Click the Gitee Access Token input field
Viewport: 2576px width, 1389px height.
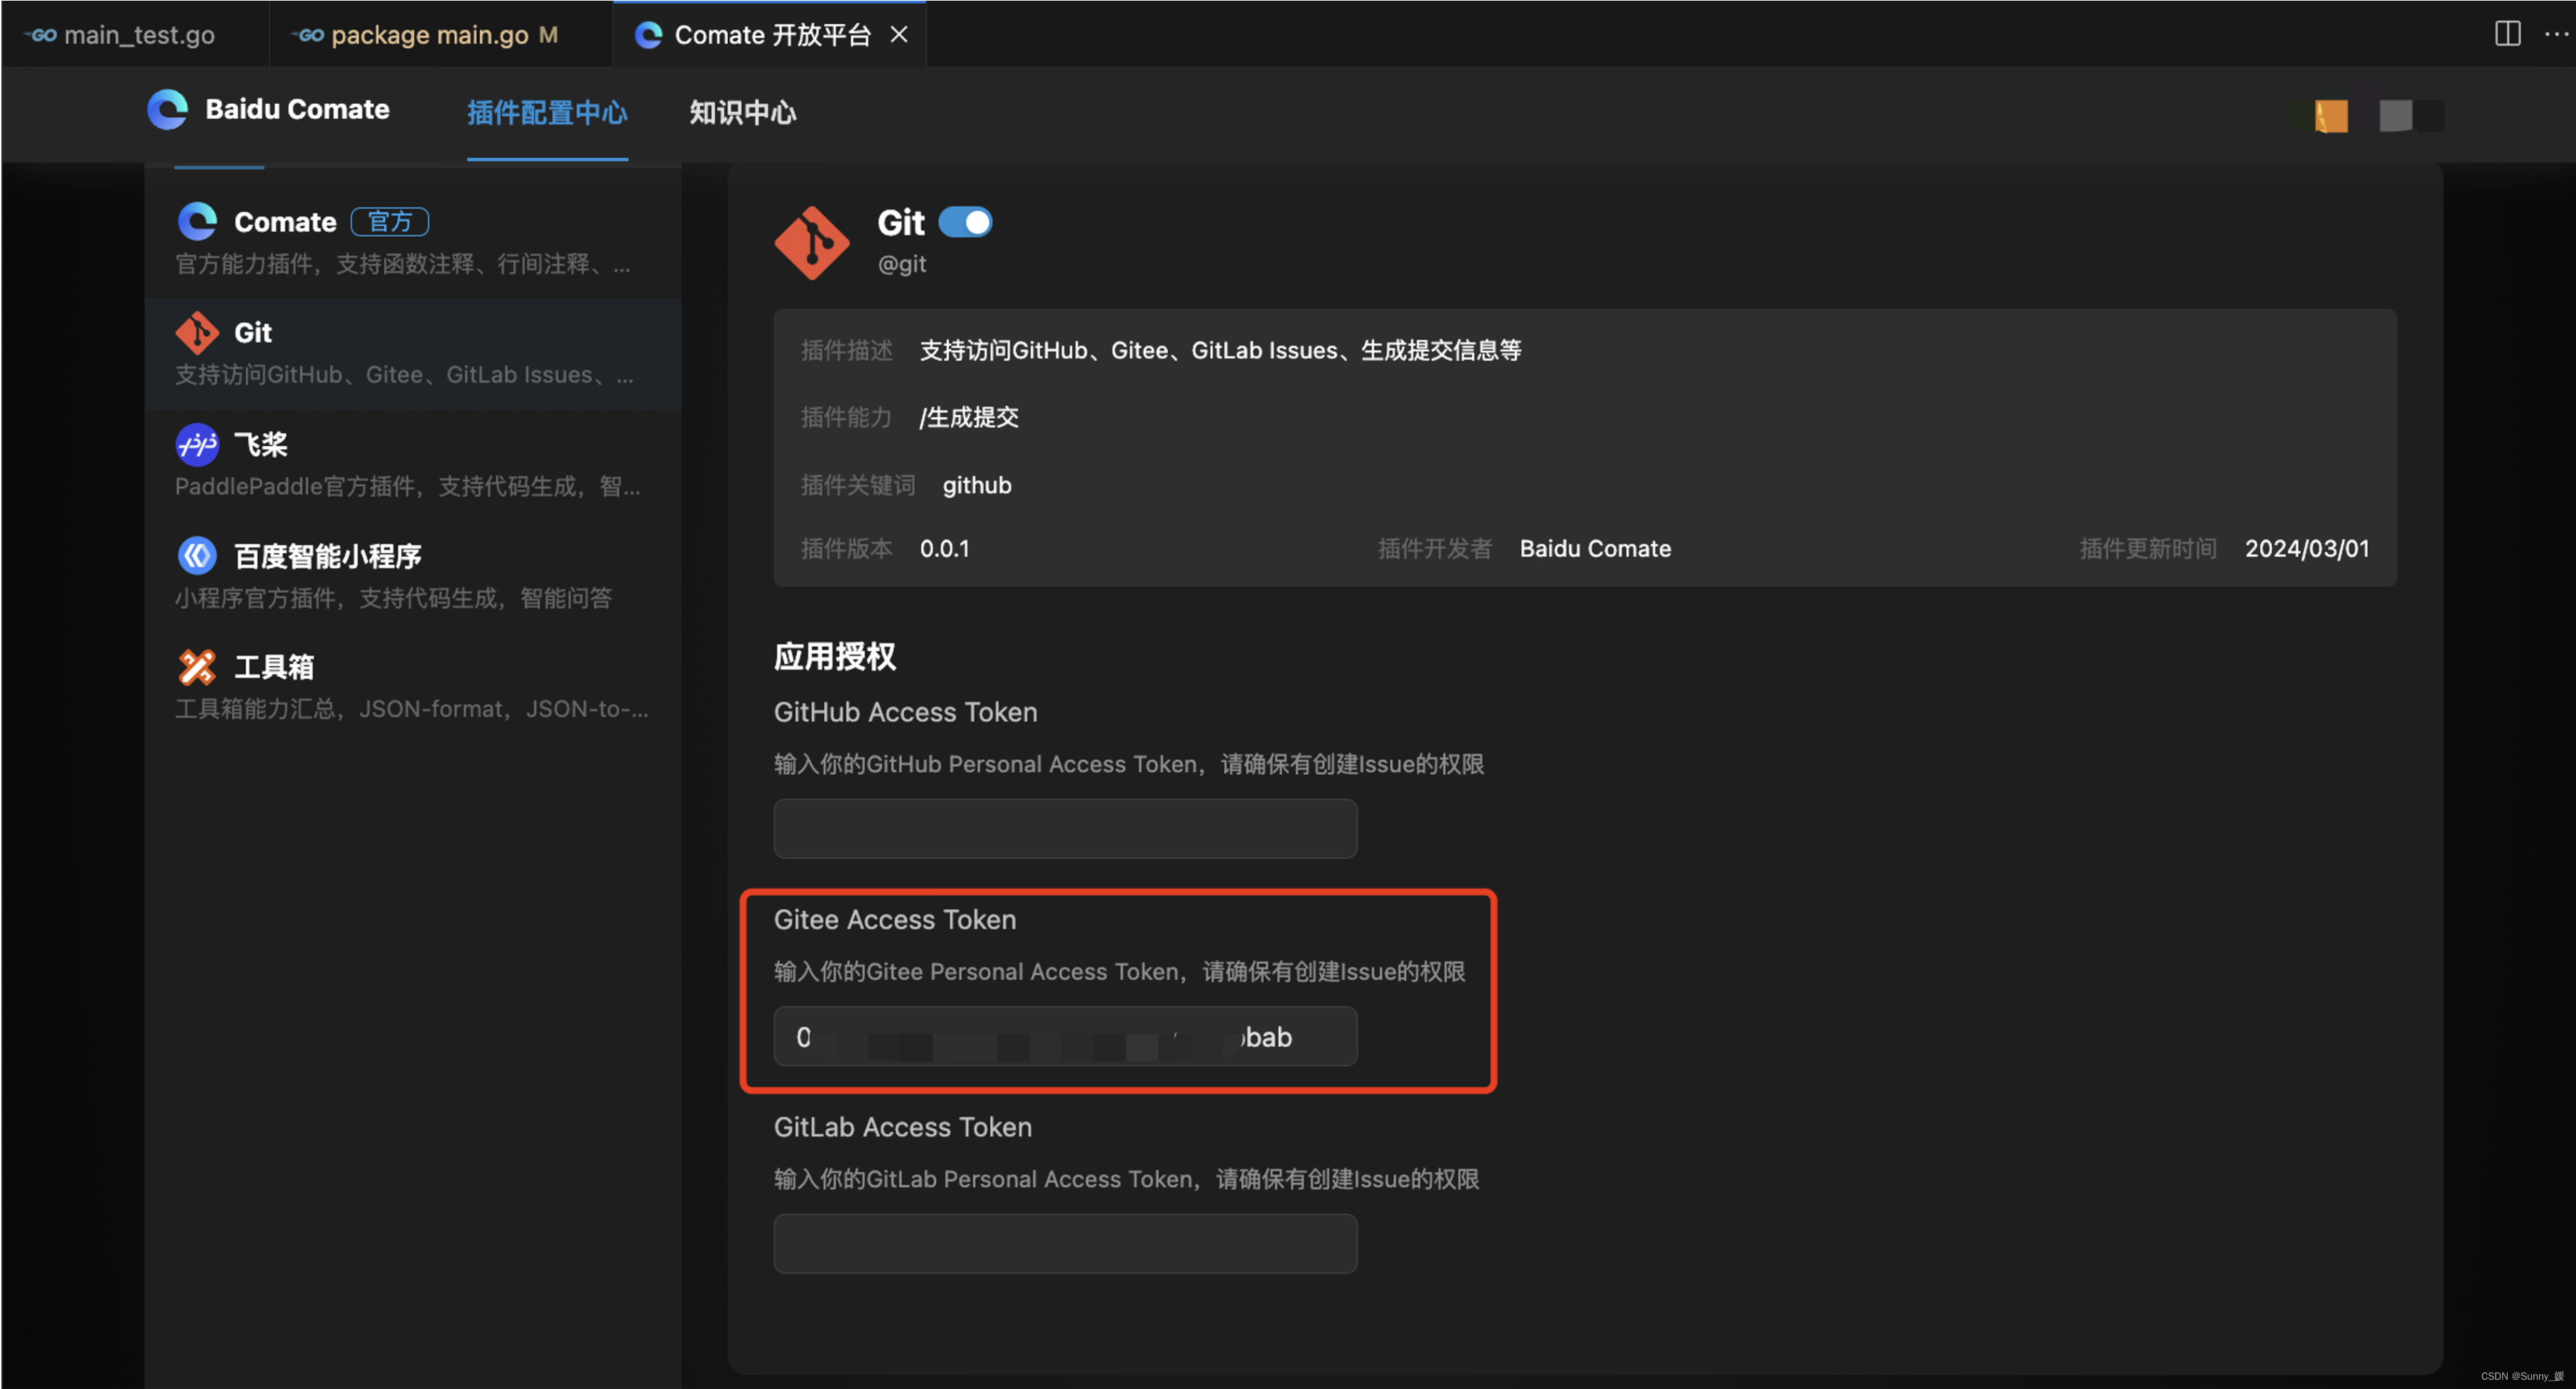(x=1065, y=1036)
